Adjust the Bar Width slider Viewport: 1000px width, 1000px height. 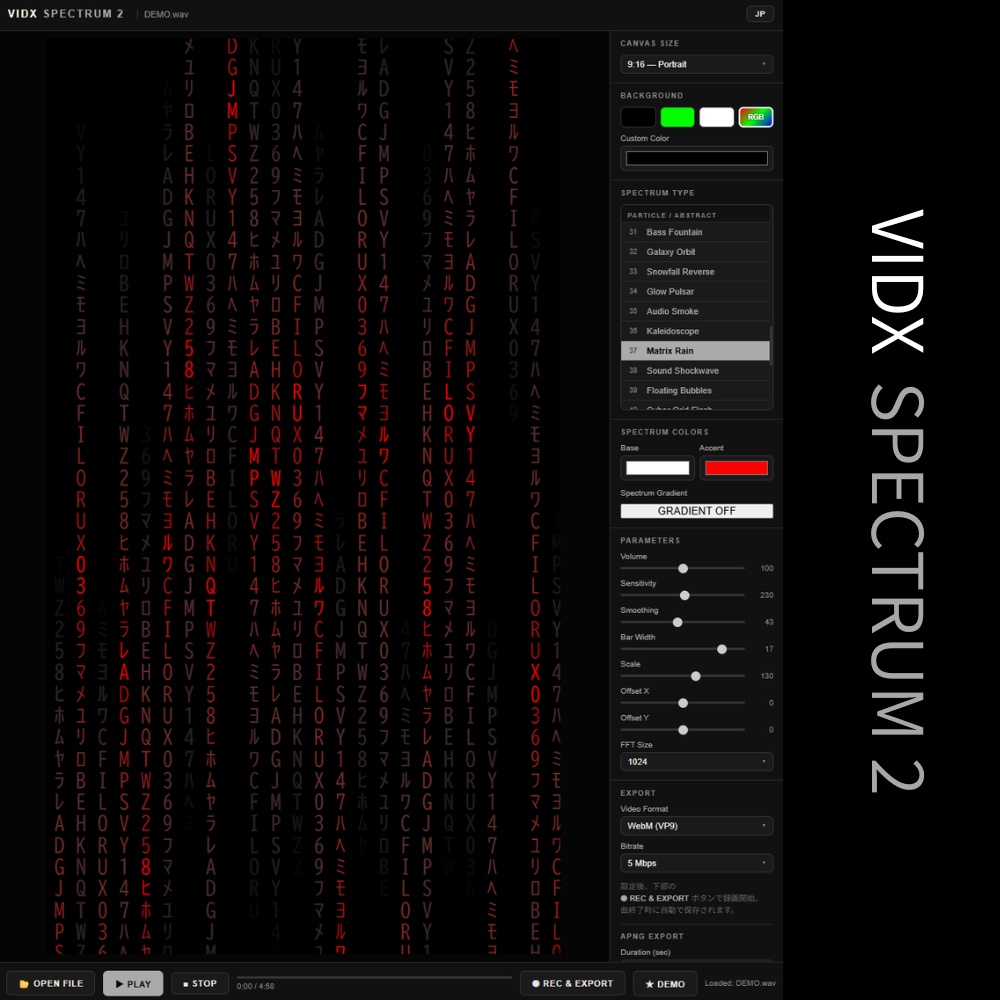(682, 649)
